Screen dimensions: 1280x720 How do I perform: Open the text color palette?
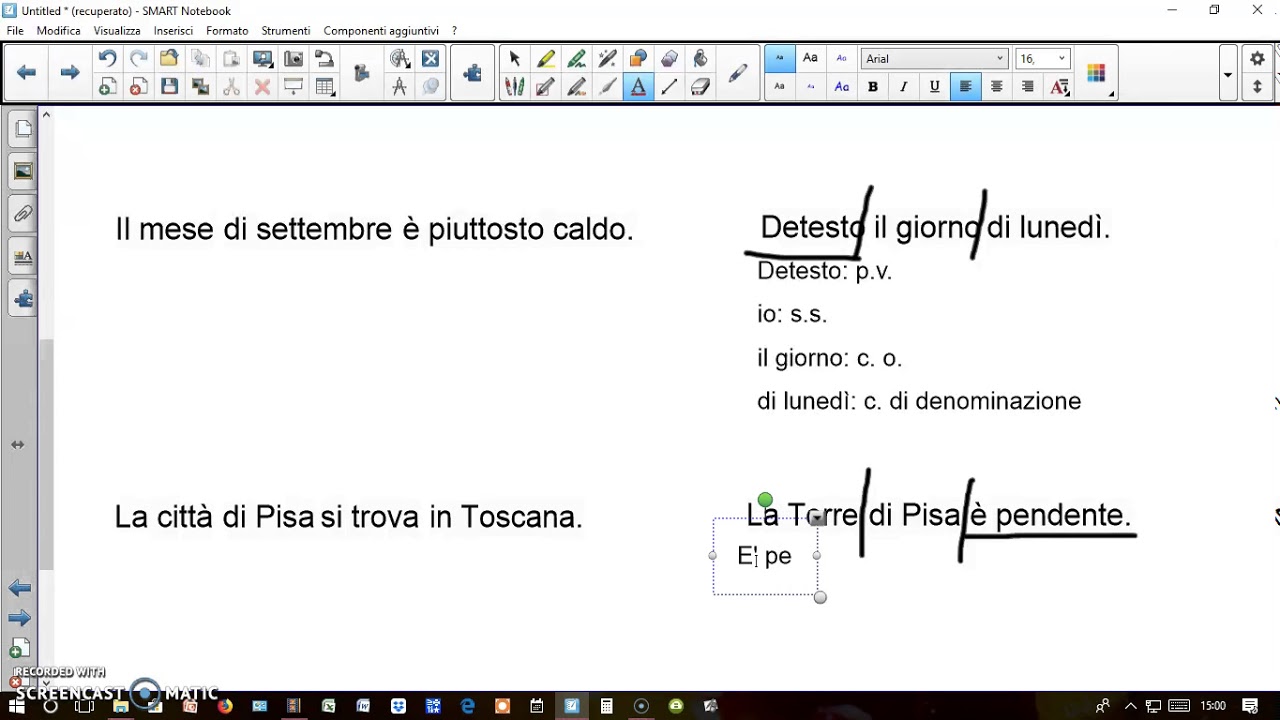pyautogui.click(x=1096, y=73)
